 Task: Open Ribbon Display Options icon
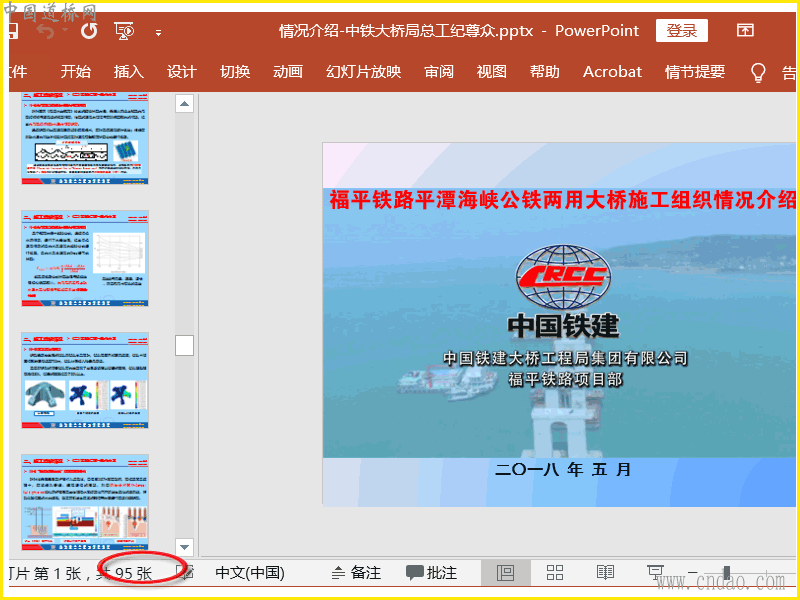(x=745, y=31)
